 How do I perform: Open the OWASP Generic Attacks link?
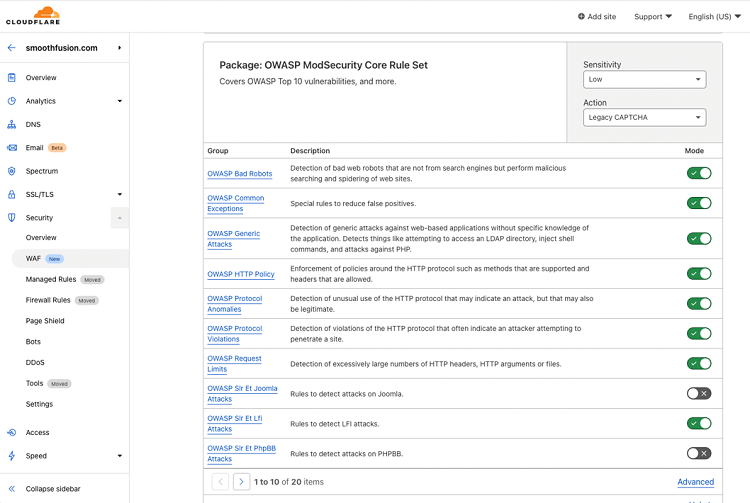click(233, 239)
